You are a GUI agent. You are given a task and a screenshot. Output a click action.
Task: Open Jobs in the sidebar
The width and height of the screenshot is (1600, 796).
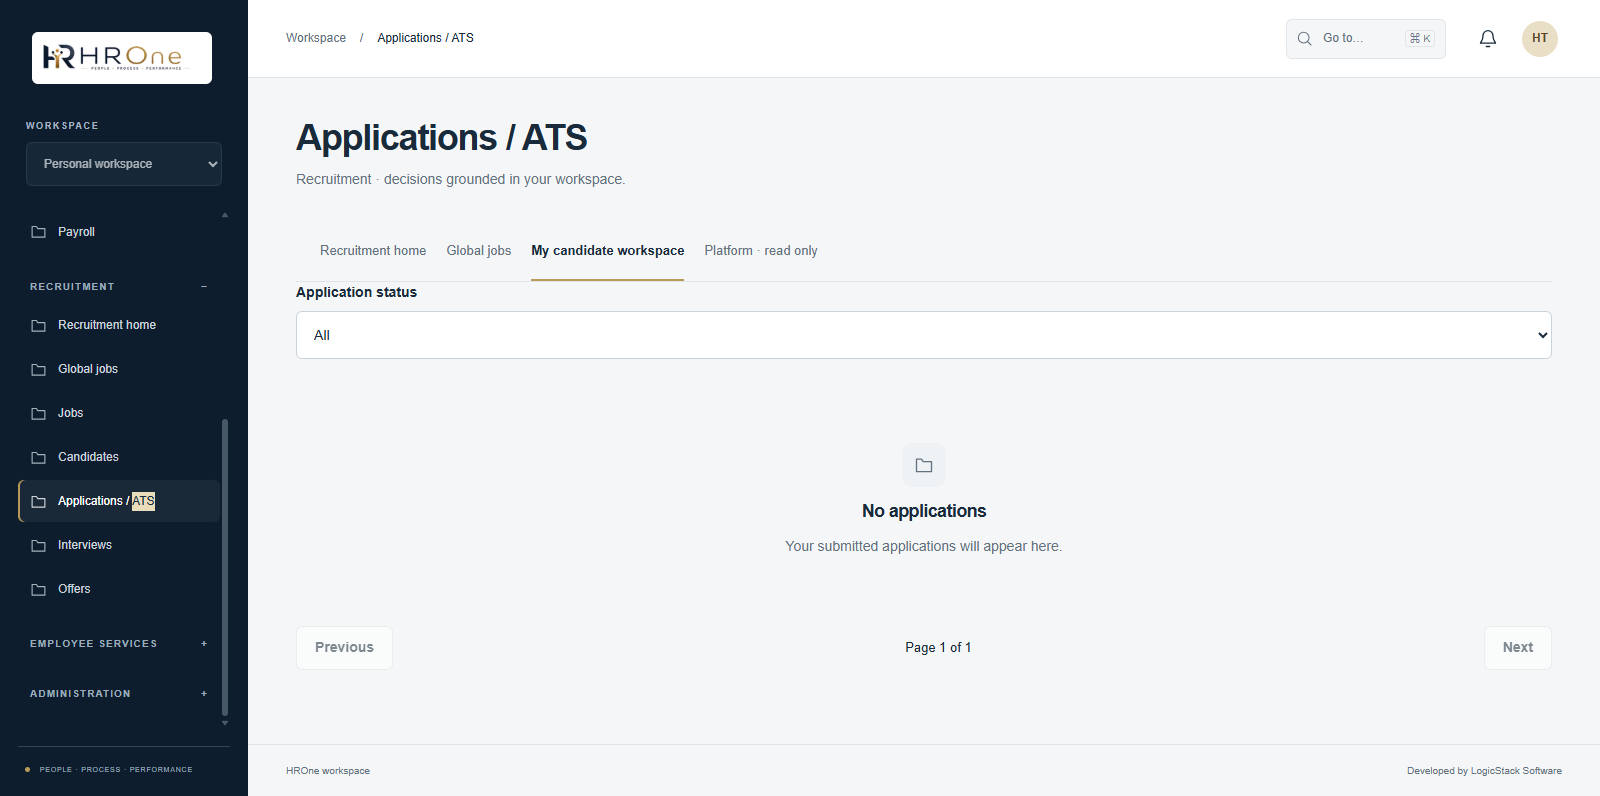(x=120, y=413)
